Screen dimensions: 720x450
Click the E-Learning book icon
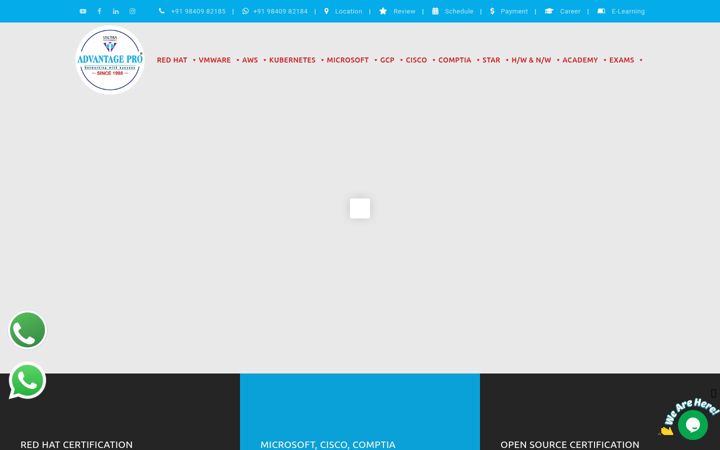(x=601, y=11)
